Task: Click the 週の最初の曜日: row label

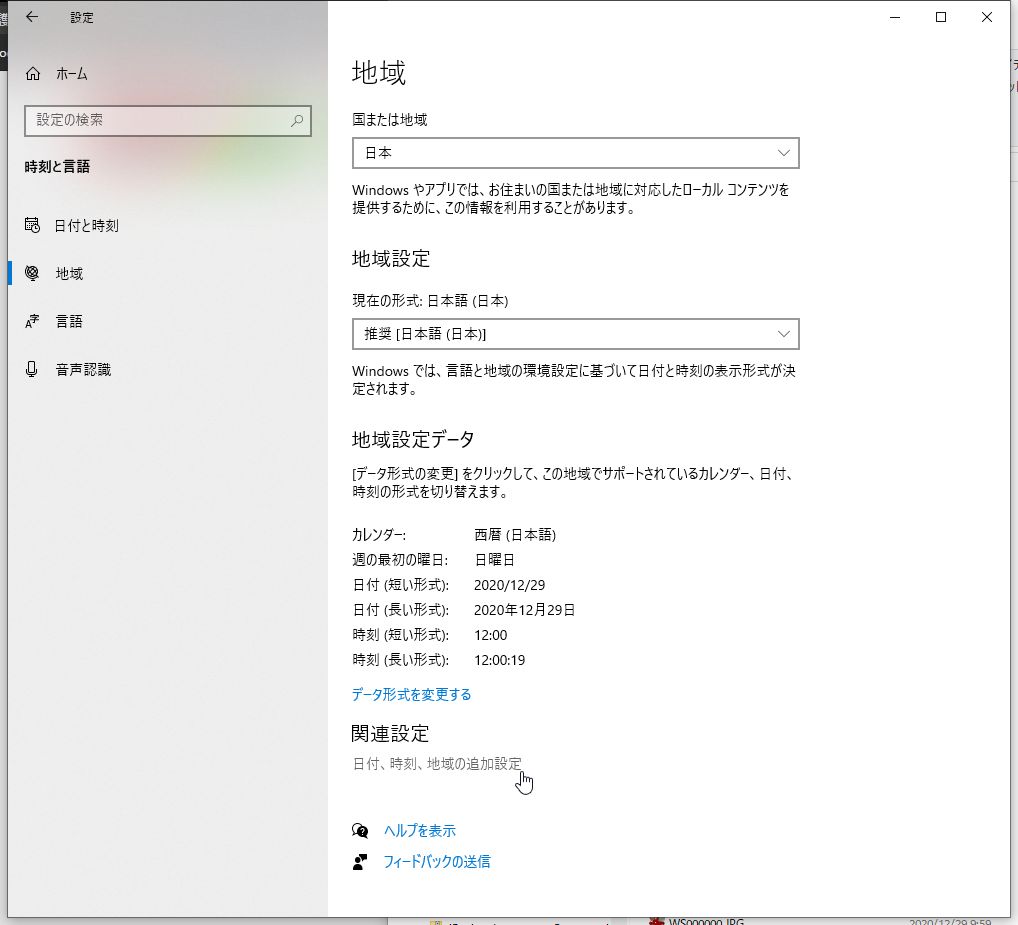Action: pyautogui.click(x=400, y=560)
